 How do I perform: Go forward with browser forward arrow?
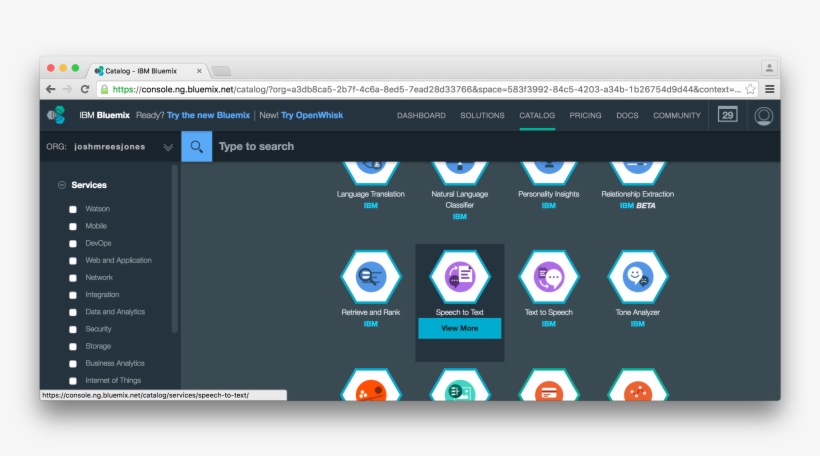tap(67, 89)
